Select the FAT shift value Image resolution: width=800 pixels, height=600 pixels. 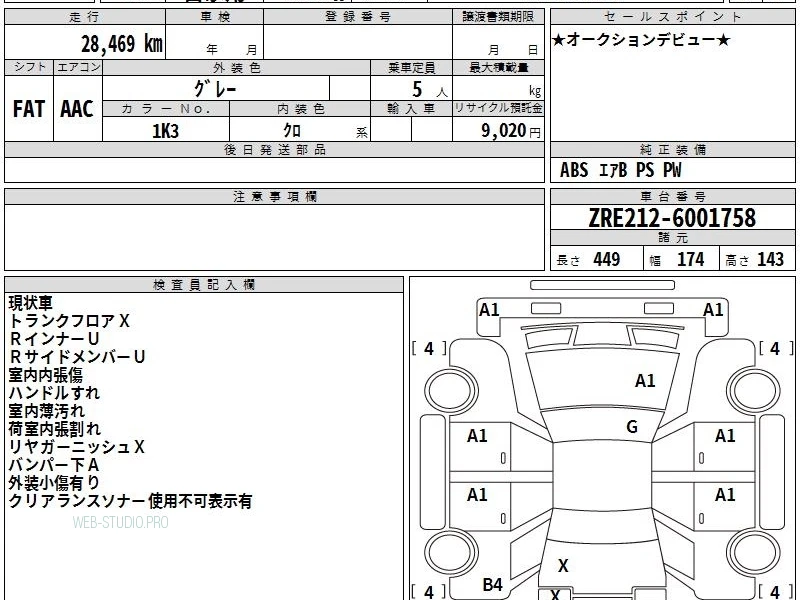click(29, 109)
